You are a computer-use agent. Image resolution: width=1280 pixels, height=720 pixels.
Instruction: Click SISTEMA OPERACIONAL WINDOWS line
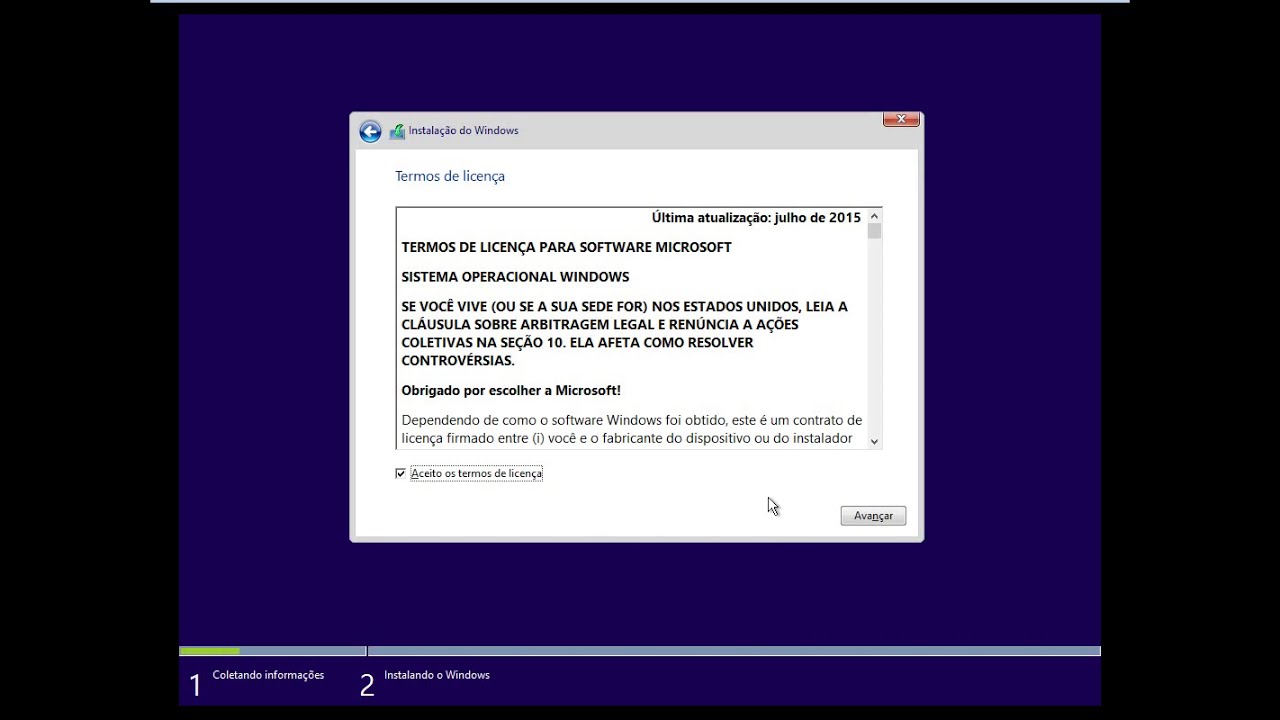pyautogui.click(x=515, y=277)
